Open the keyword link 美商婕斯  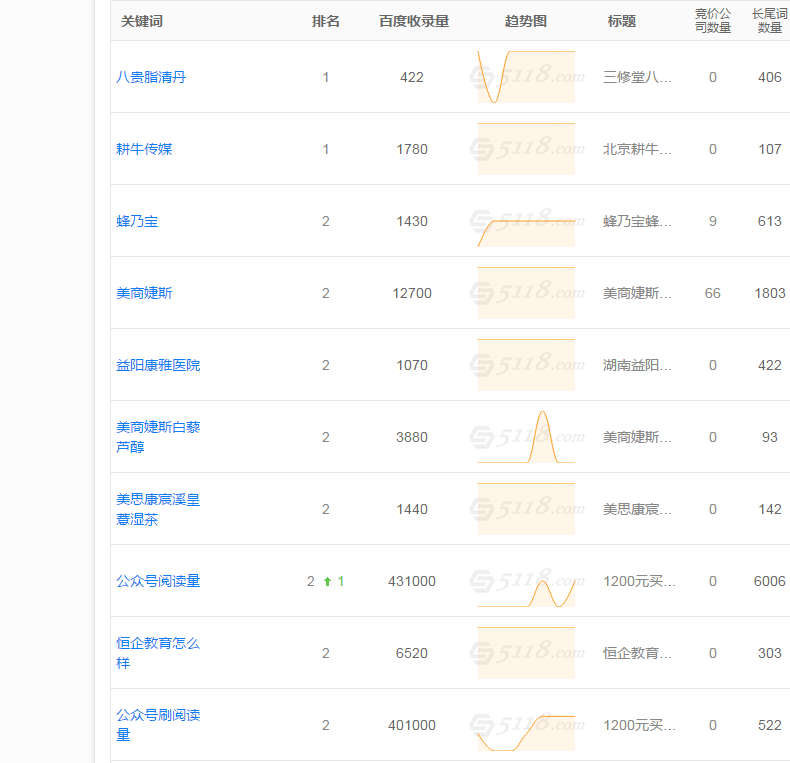click(x=144, y=293)
